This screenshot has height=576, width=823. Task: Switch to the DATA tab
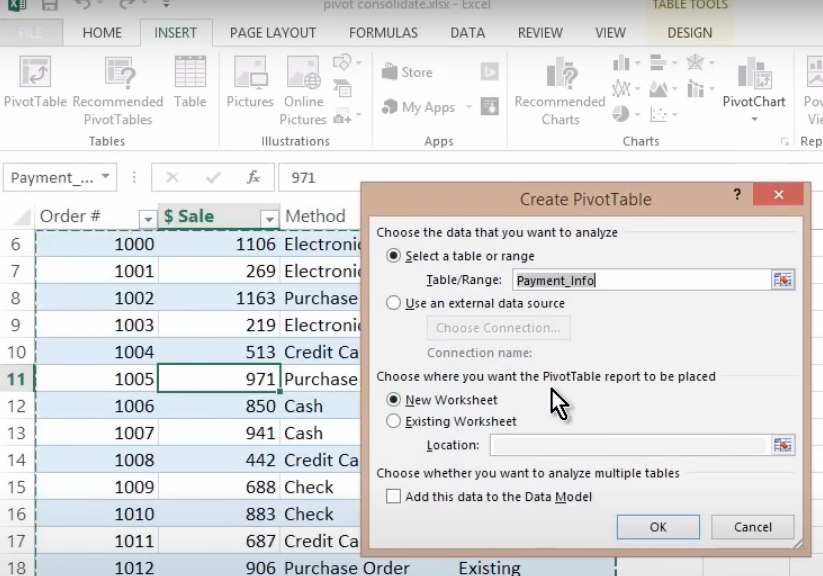[467, 33]
